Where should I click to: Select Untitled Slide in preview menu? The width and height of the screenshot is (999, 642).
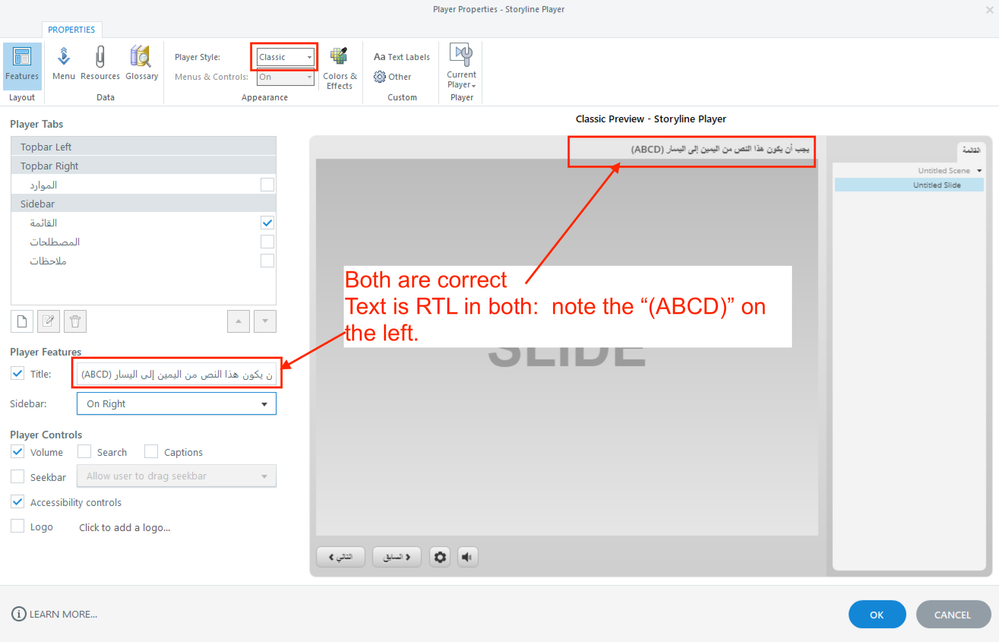tap(909, 185)
